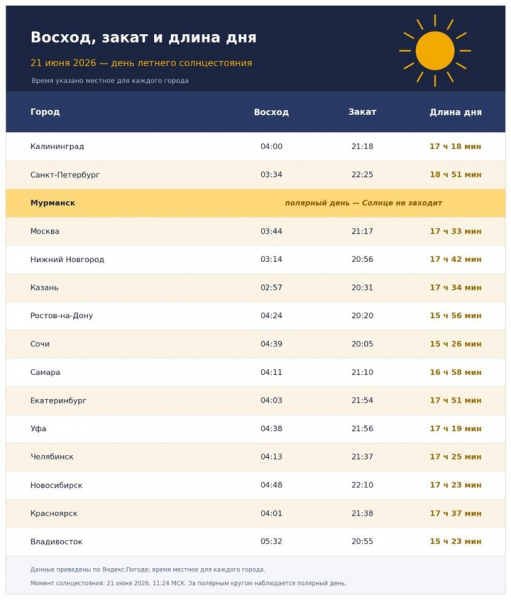Viewport: 511px width, 600px height.
Task: Click the polar day note for Мурманск
Action: click(x=363, y=203)
